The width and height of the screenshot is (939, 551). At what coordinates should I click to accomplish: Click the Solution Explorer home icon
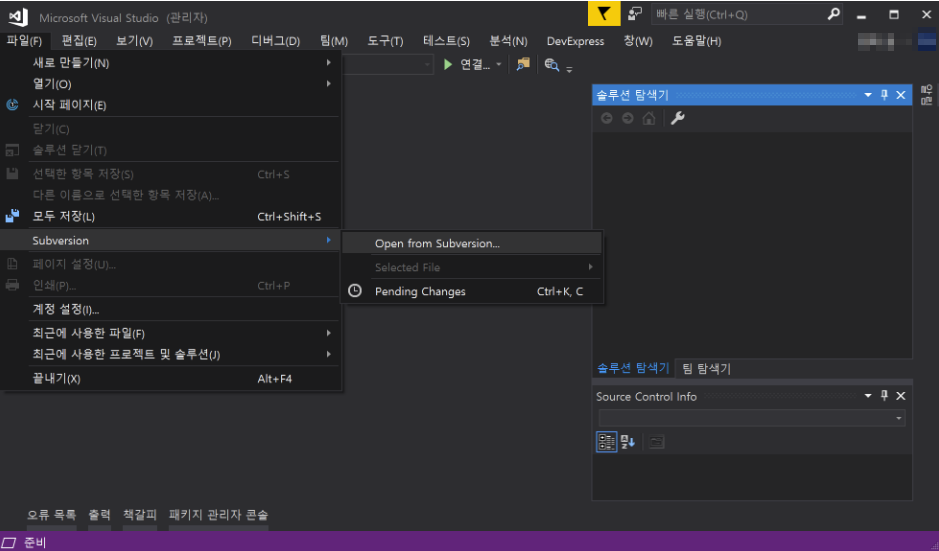[649, 118]
